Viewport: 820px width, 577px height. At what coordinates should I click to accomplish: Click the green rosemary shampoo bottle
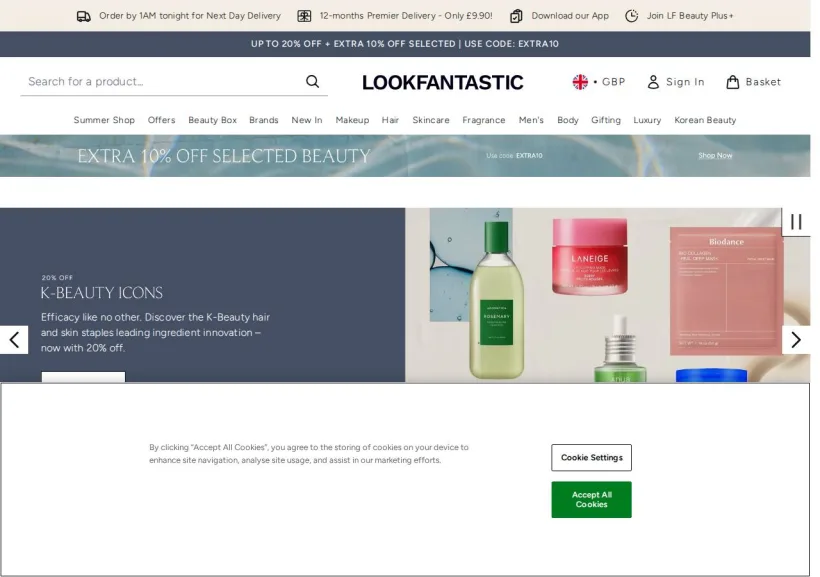[x=496, y=300]
